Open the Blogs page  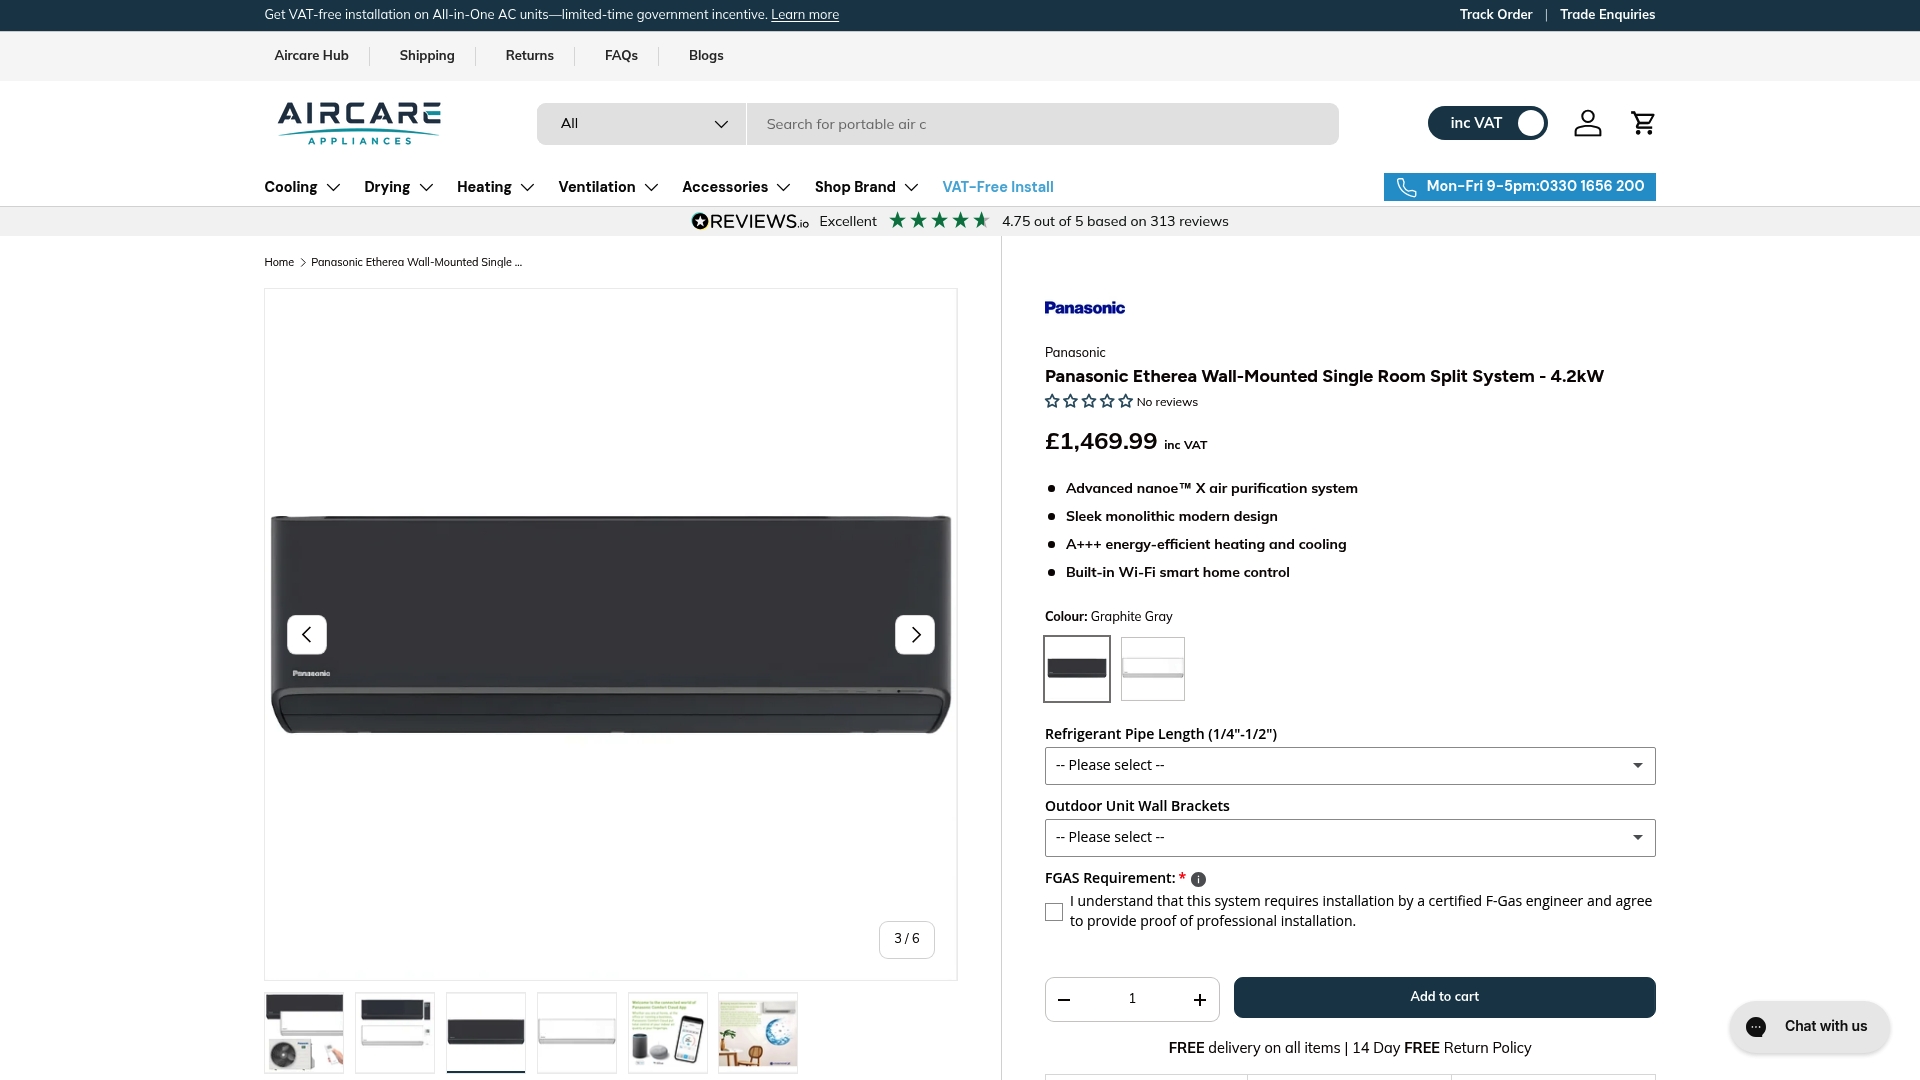(x=706, y=56)
